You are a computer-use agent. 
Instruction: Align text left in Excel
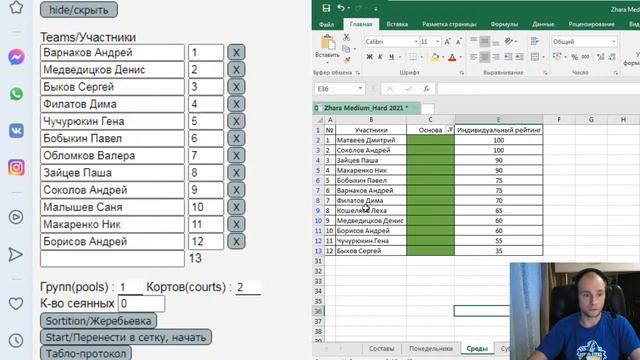click(473, 57)
